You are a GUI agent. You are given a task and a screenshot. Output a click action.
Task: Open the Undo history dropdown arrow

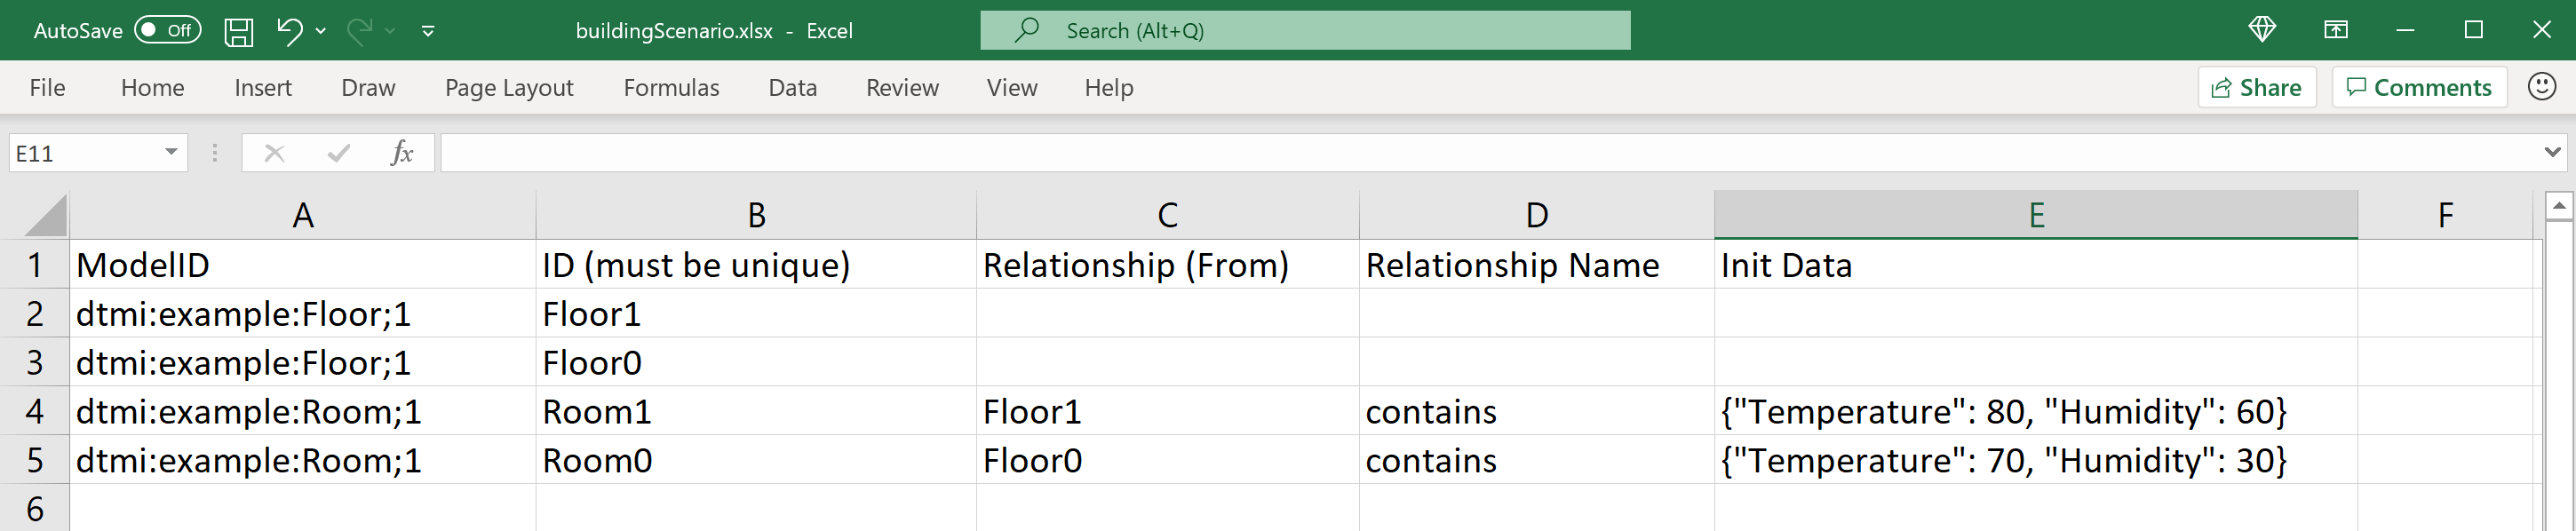tap(321, 31)
